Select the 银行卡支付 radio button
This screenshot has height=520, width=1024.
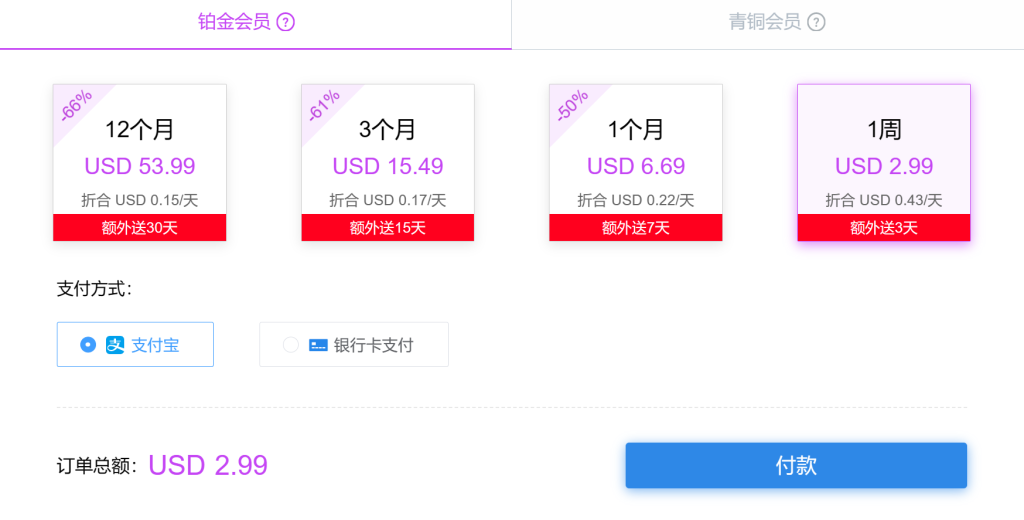click(291, 344)
